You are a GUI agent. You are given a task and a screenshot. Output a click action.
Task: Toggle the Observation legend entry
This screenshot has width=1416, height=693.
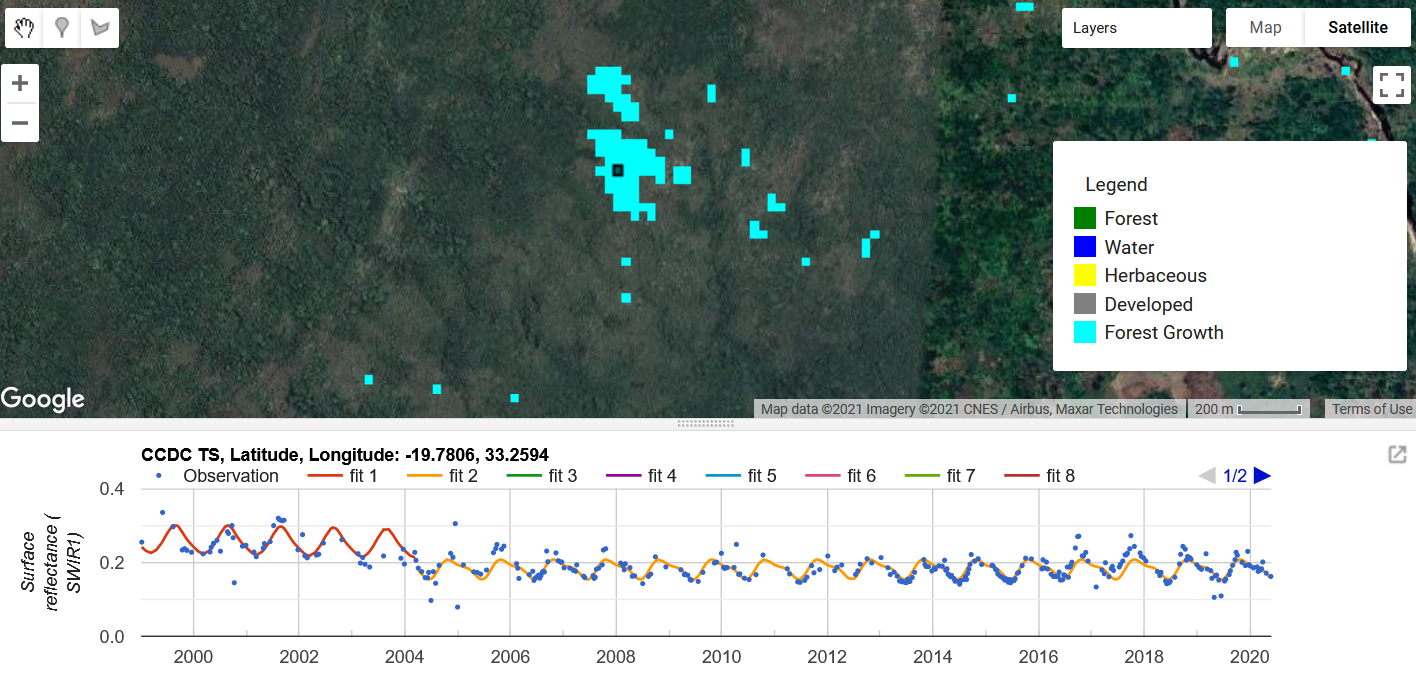219,476
